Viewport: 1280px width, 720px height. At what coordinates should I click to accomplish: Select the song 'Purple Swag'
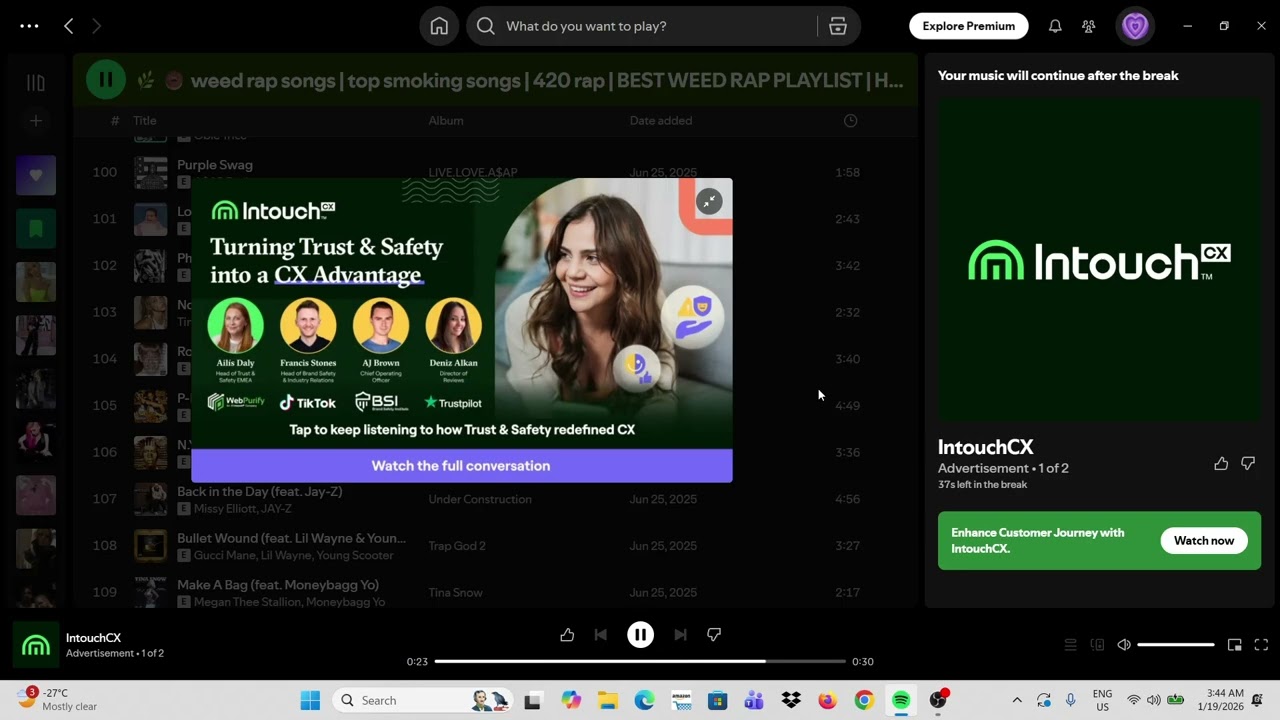(x=215, y=165)
